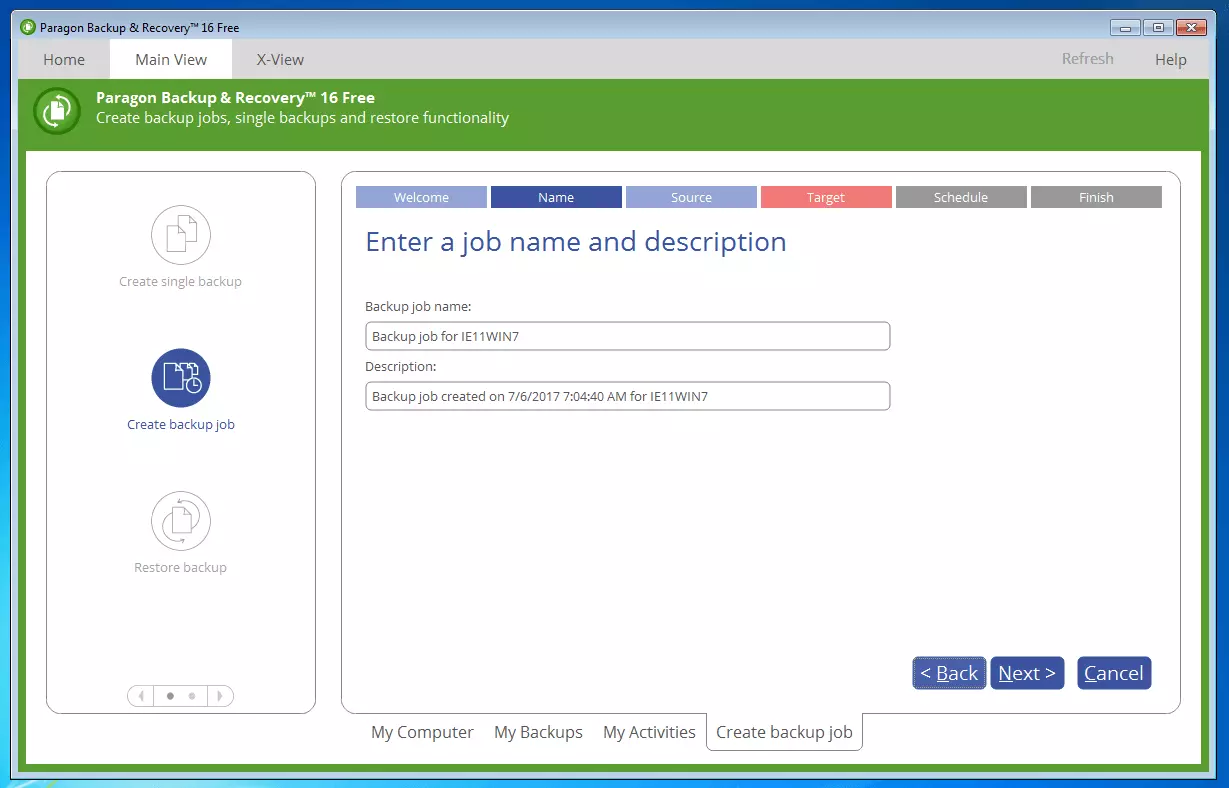
Task: Go to next sidebar page arrow
Action: (x=220, y=695)
